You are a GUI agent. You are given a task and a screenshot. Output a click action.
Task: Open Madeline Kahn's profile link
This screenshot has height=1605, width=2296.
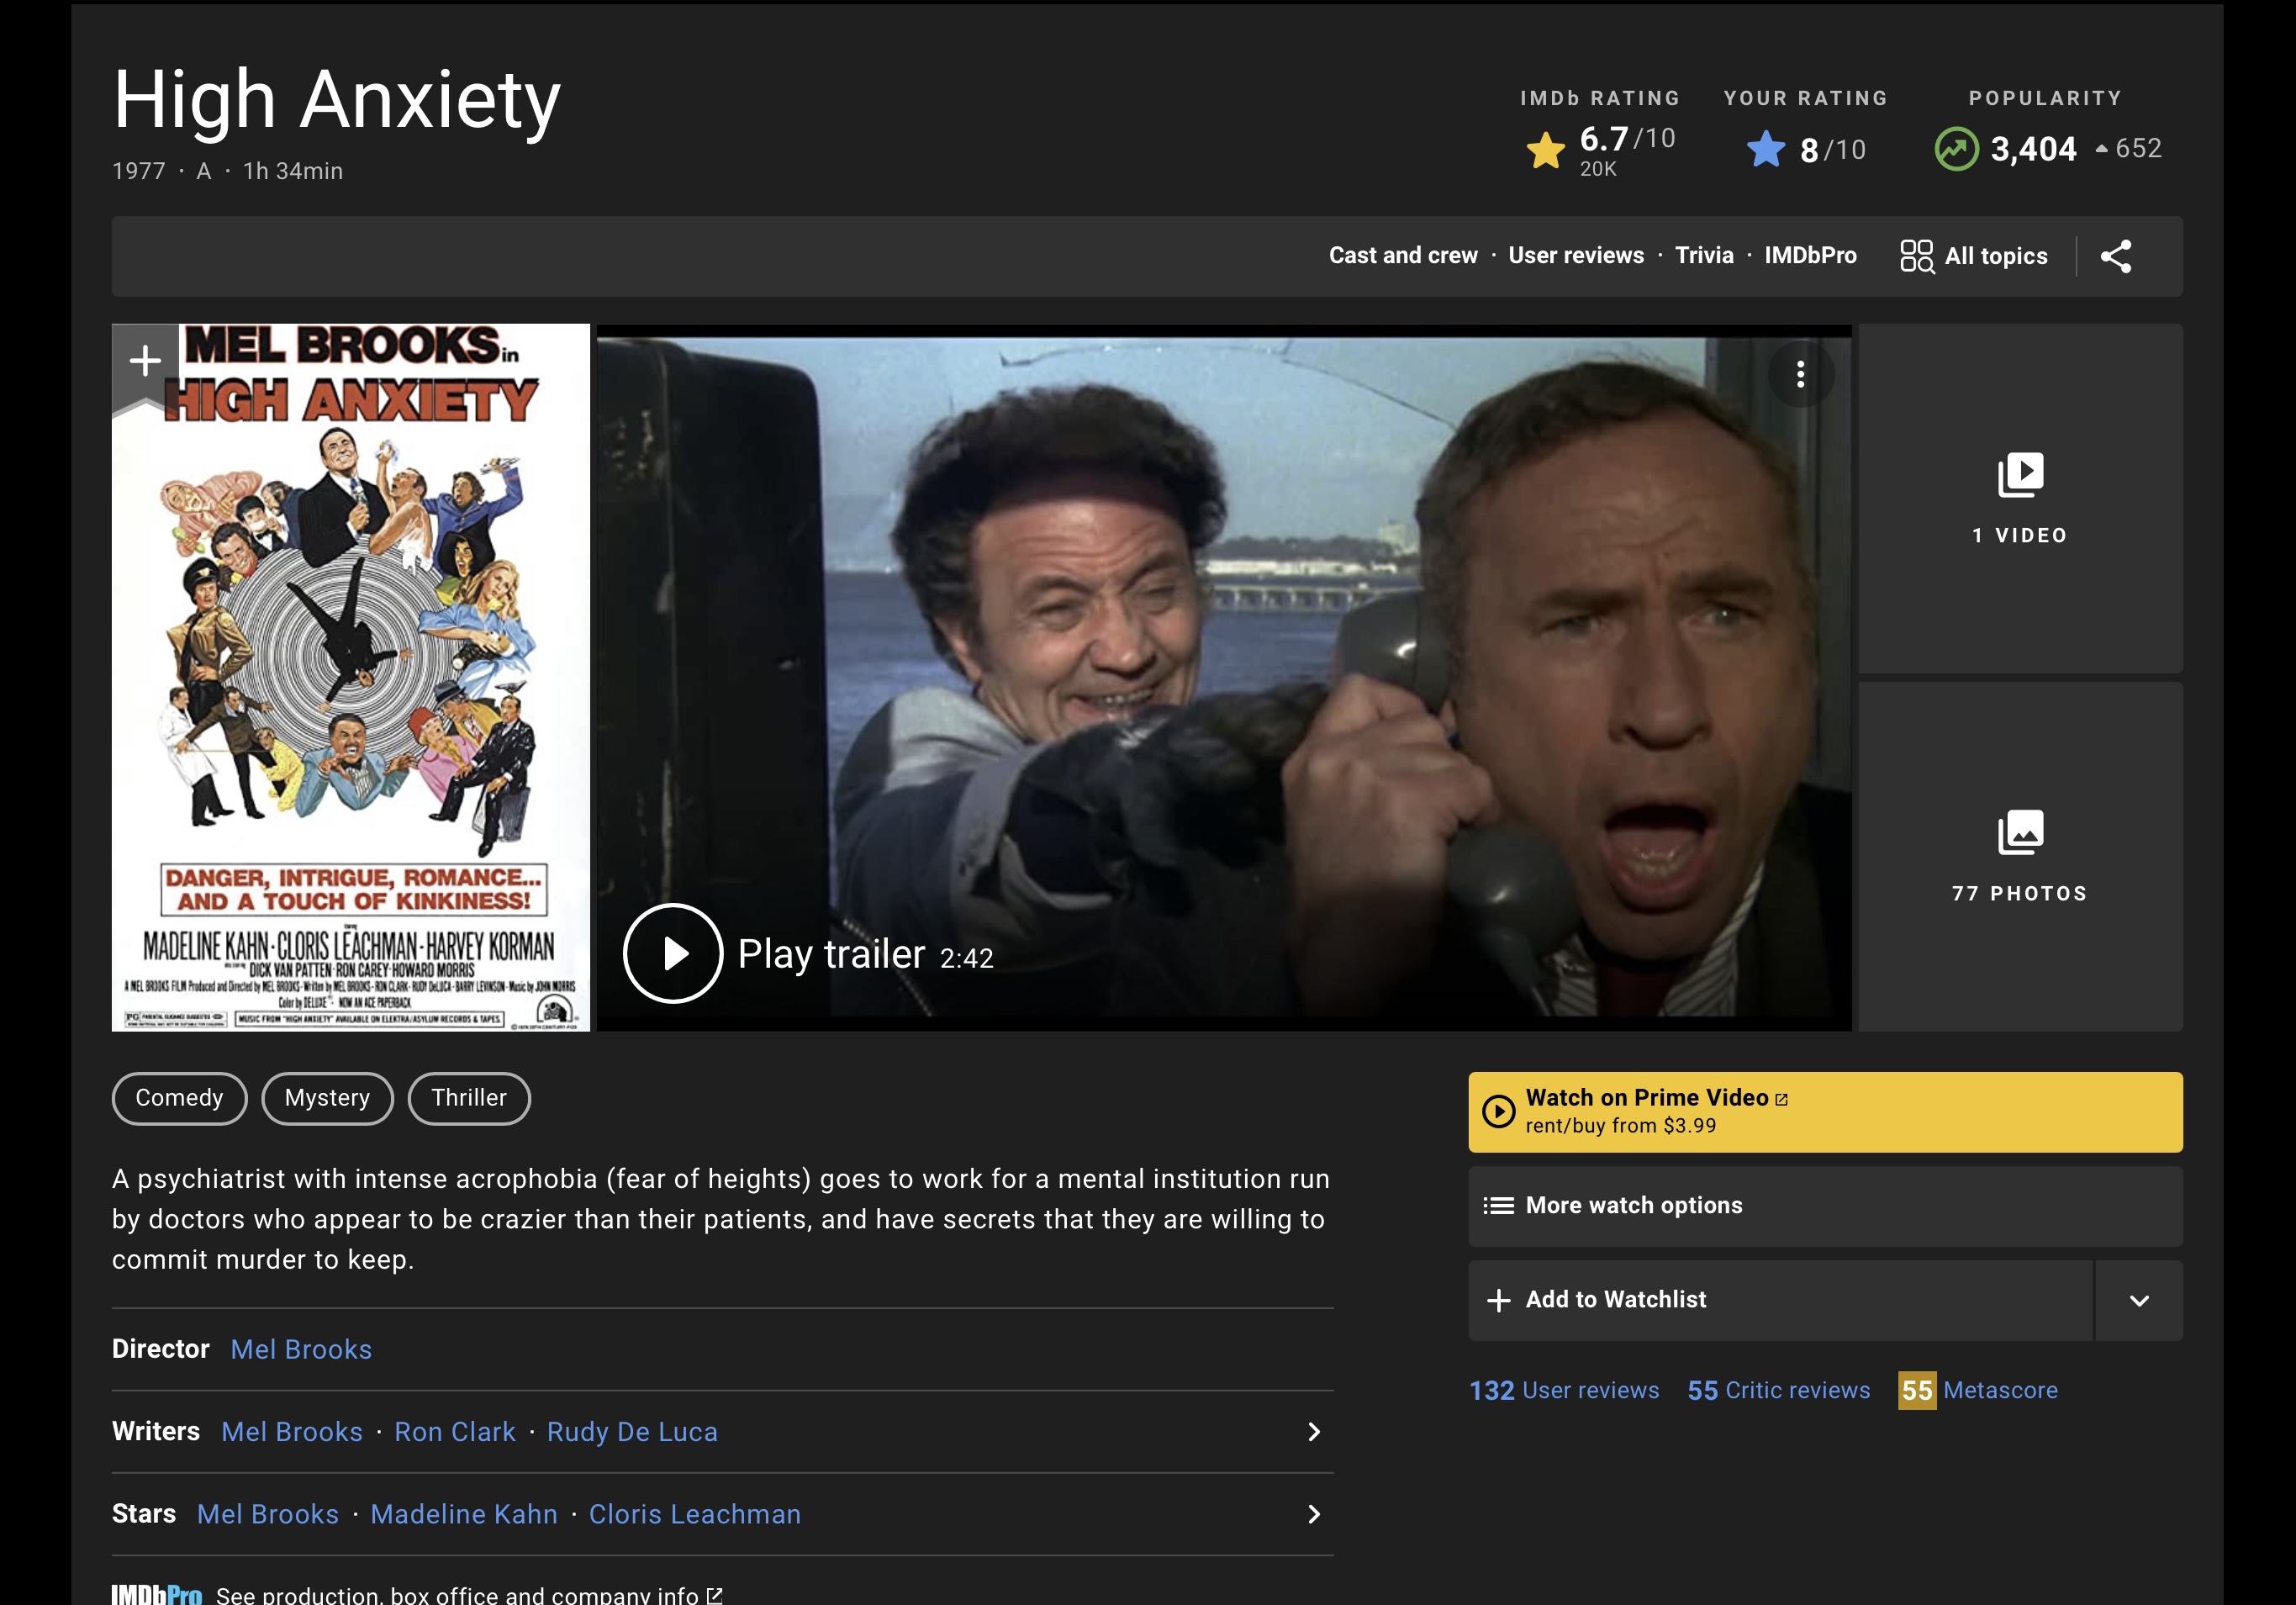(464, 1514)
